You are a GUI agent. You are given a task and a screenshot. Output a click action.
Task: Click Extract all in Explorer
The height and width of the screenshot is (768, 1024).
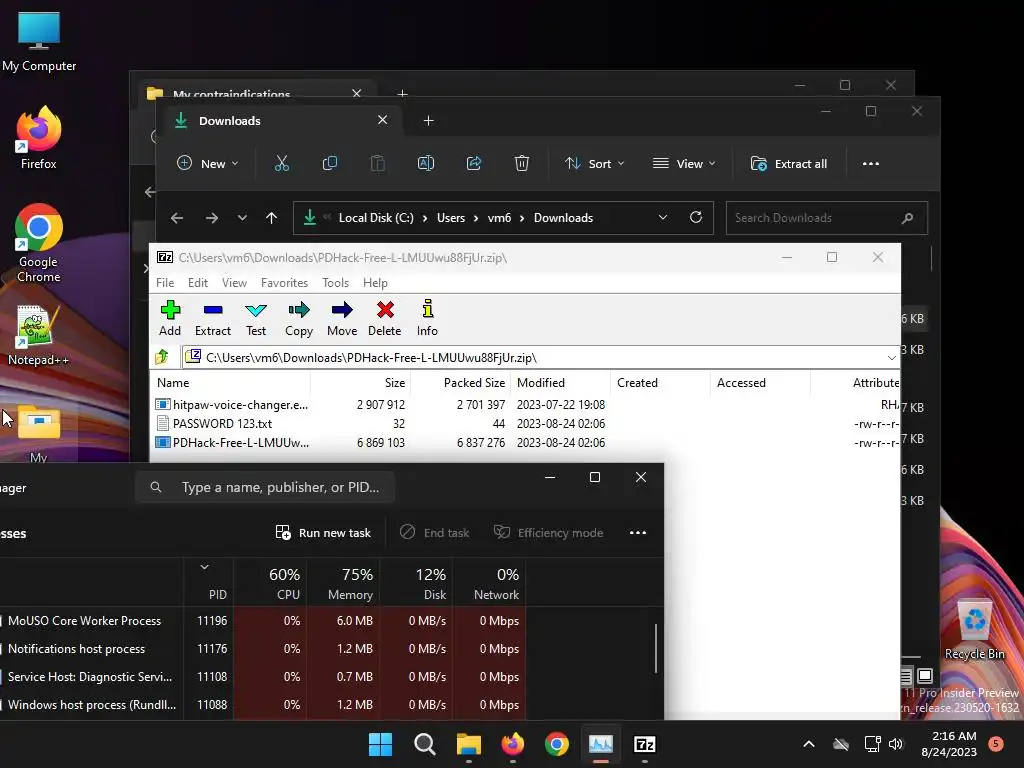[x=789, y=163]
